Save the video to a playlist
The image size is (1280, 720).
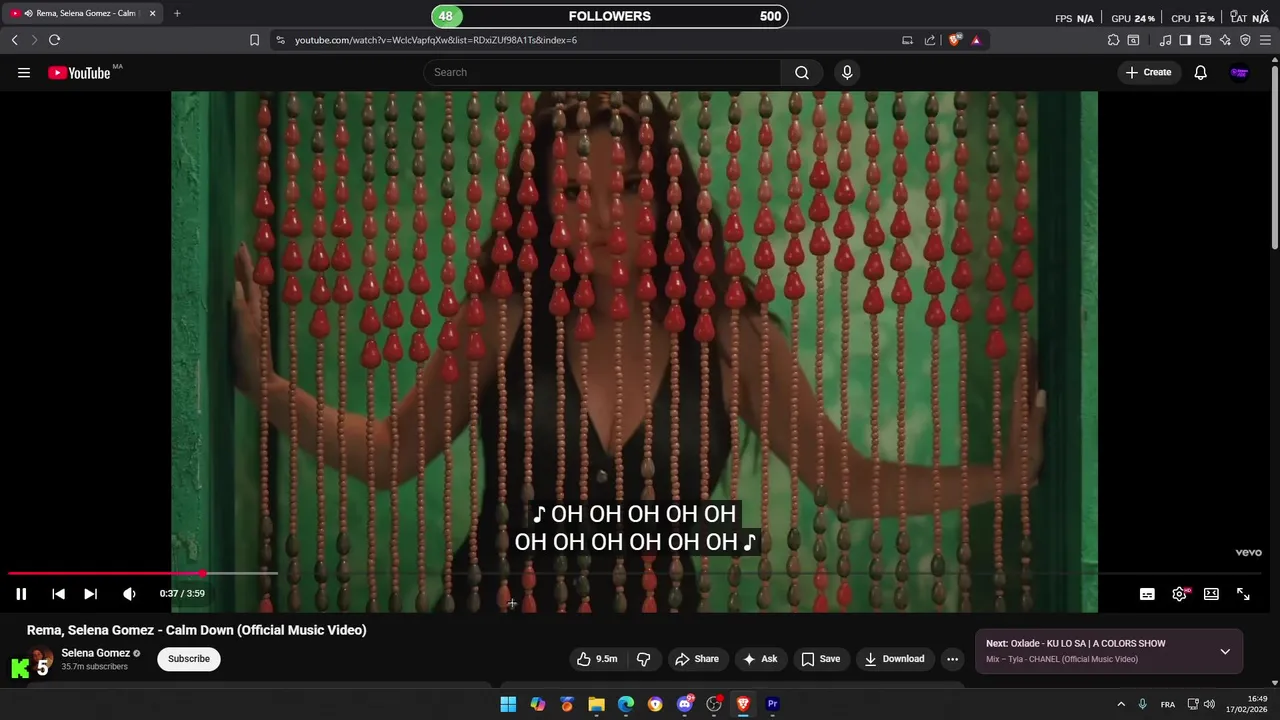coord(820,659)
